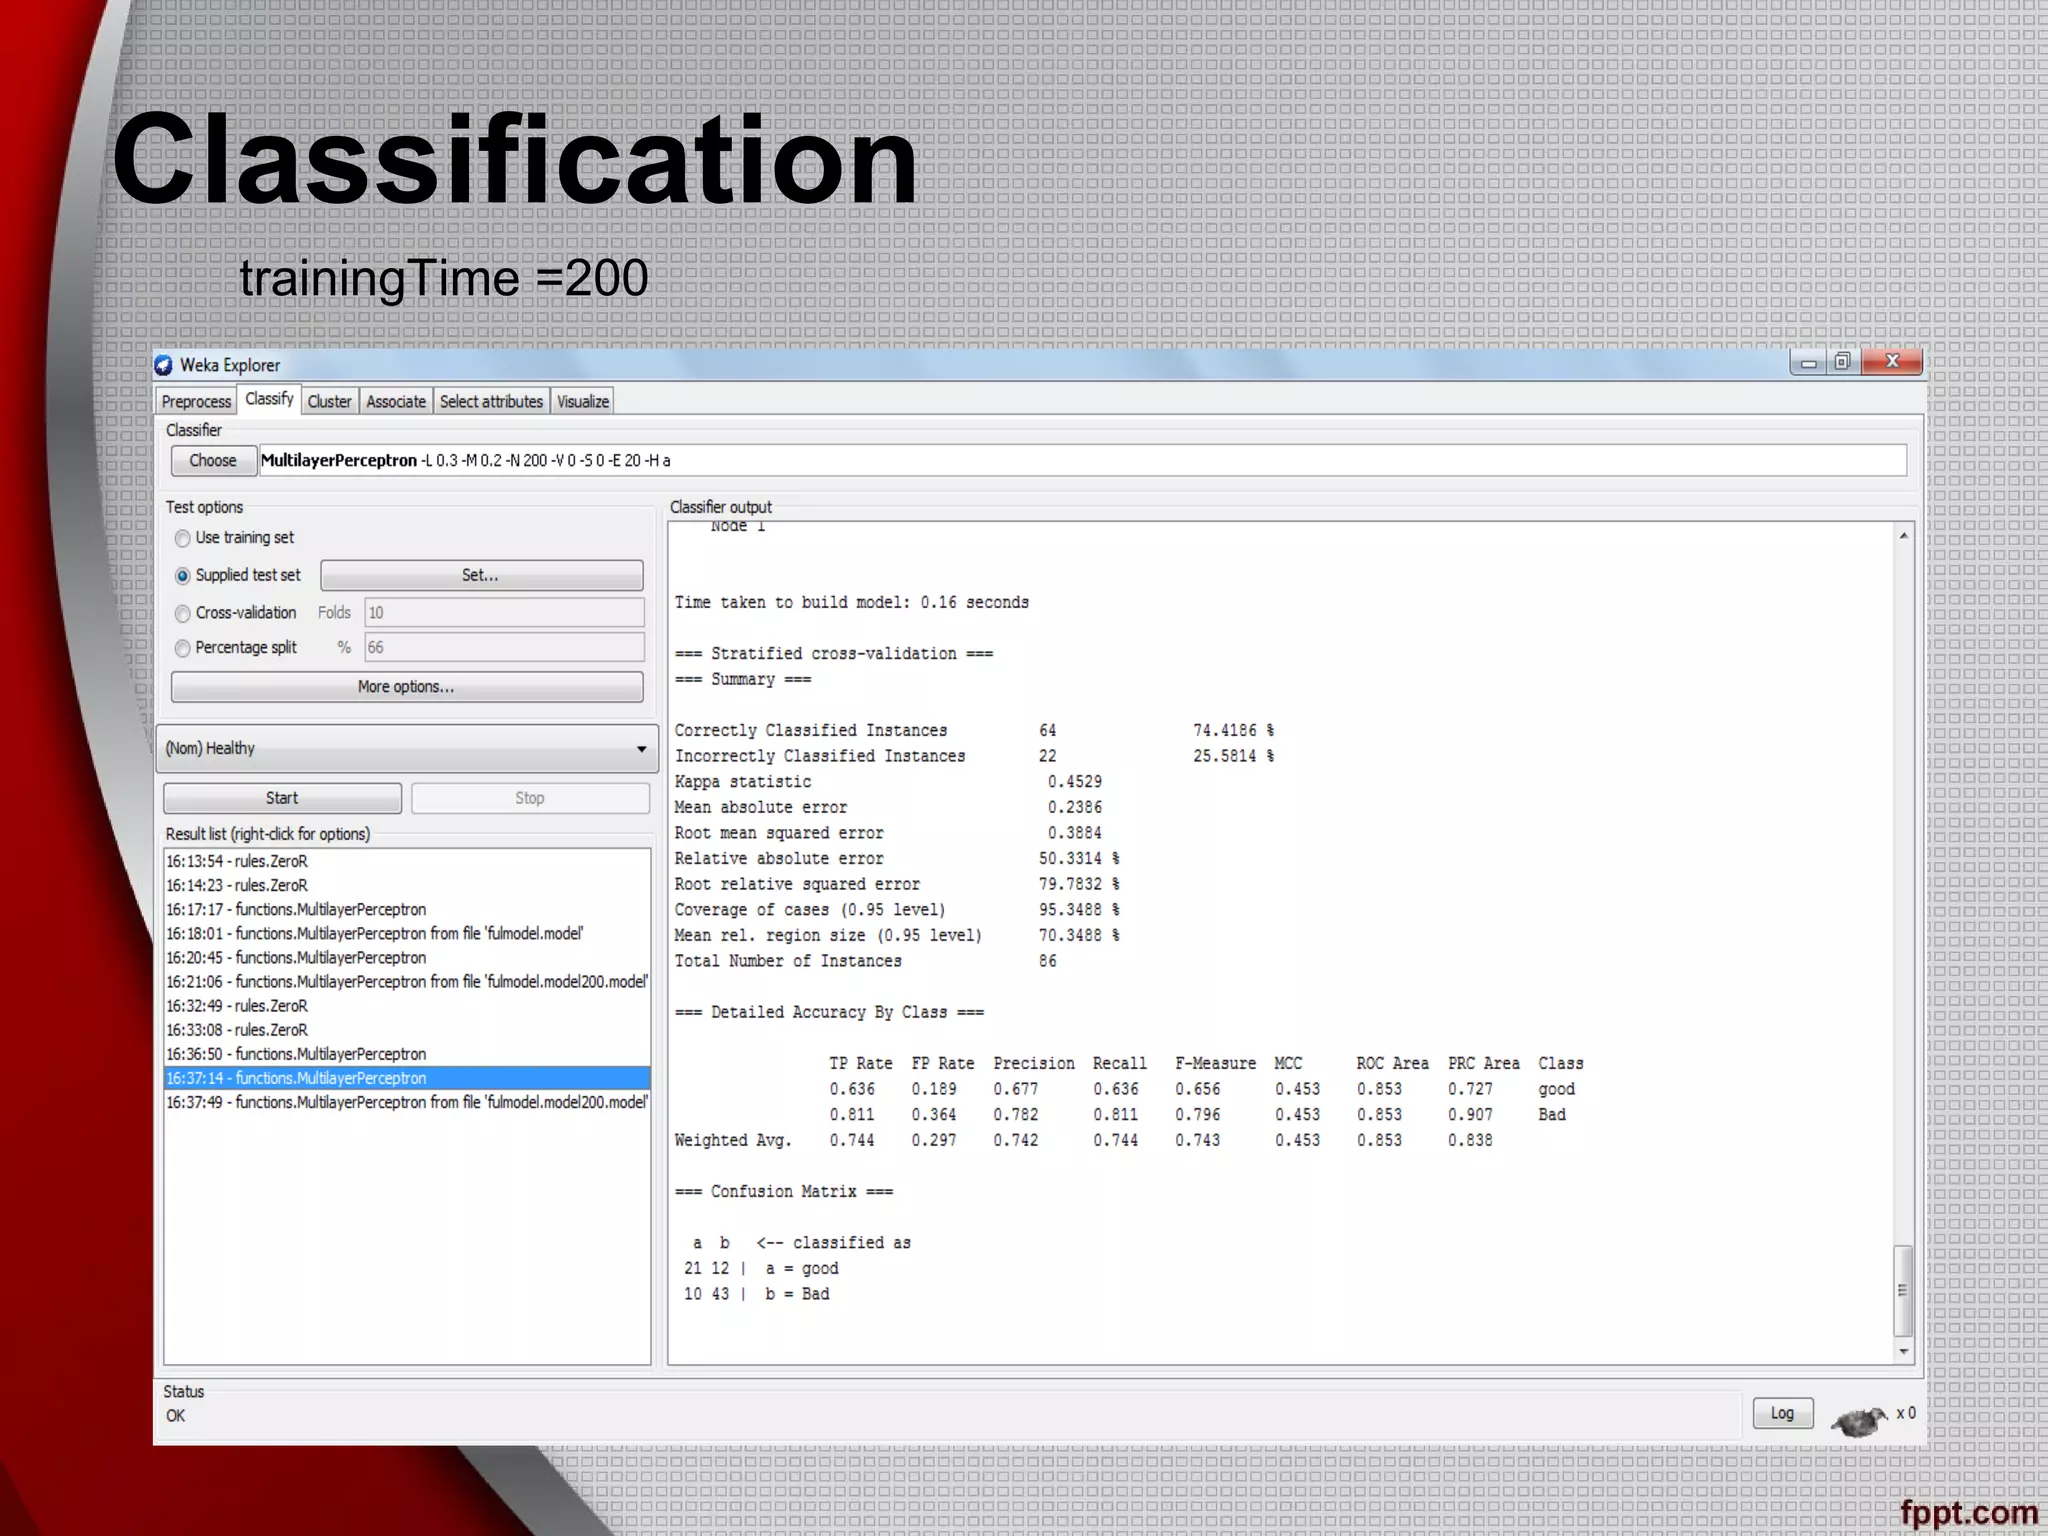Image resolution: width=2048 pixels, height=1536 pixels.
Task: Click Choose to pick a classifier
Action: coord(213,461)
